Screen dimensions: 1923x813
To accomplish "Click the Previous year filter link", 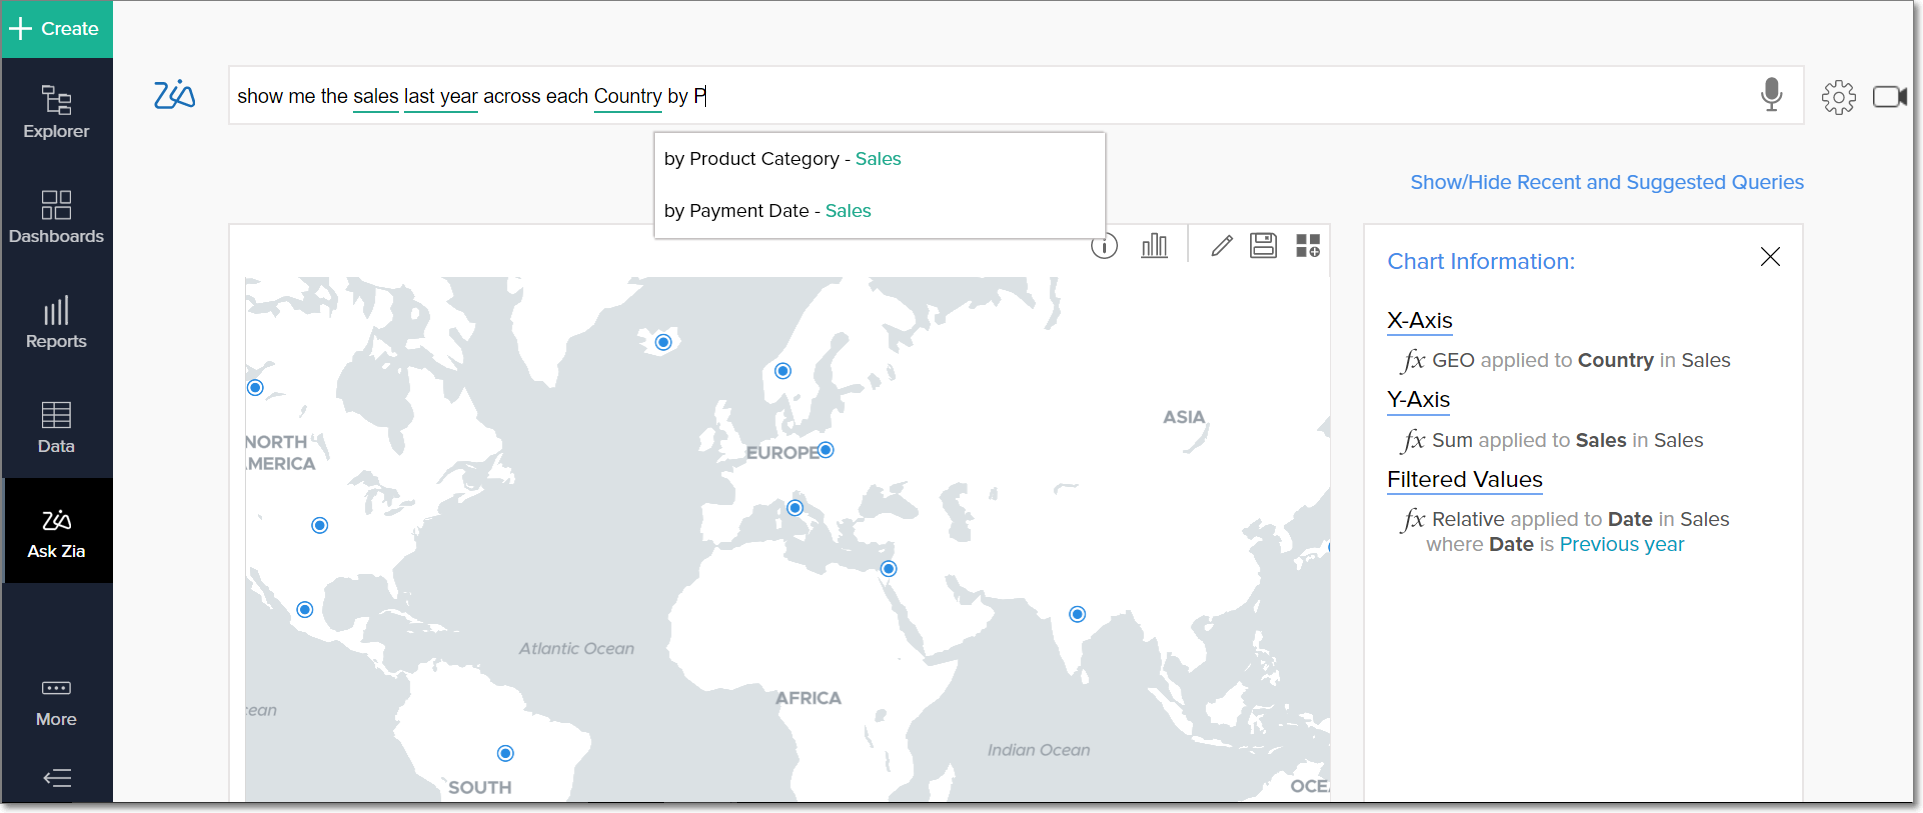I will [x=1621, y=545].
